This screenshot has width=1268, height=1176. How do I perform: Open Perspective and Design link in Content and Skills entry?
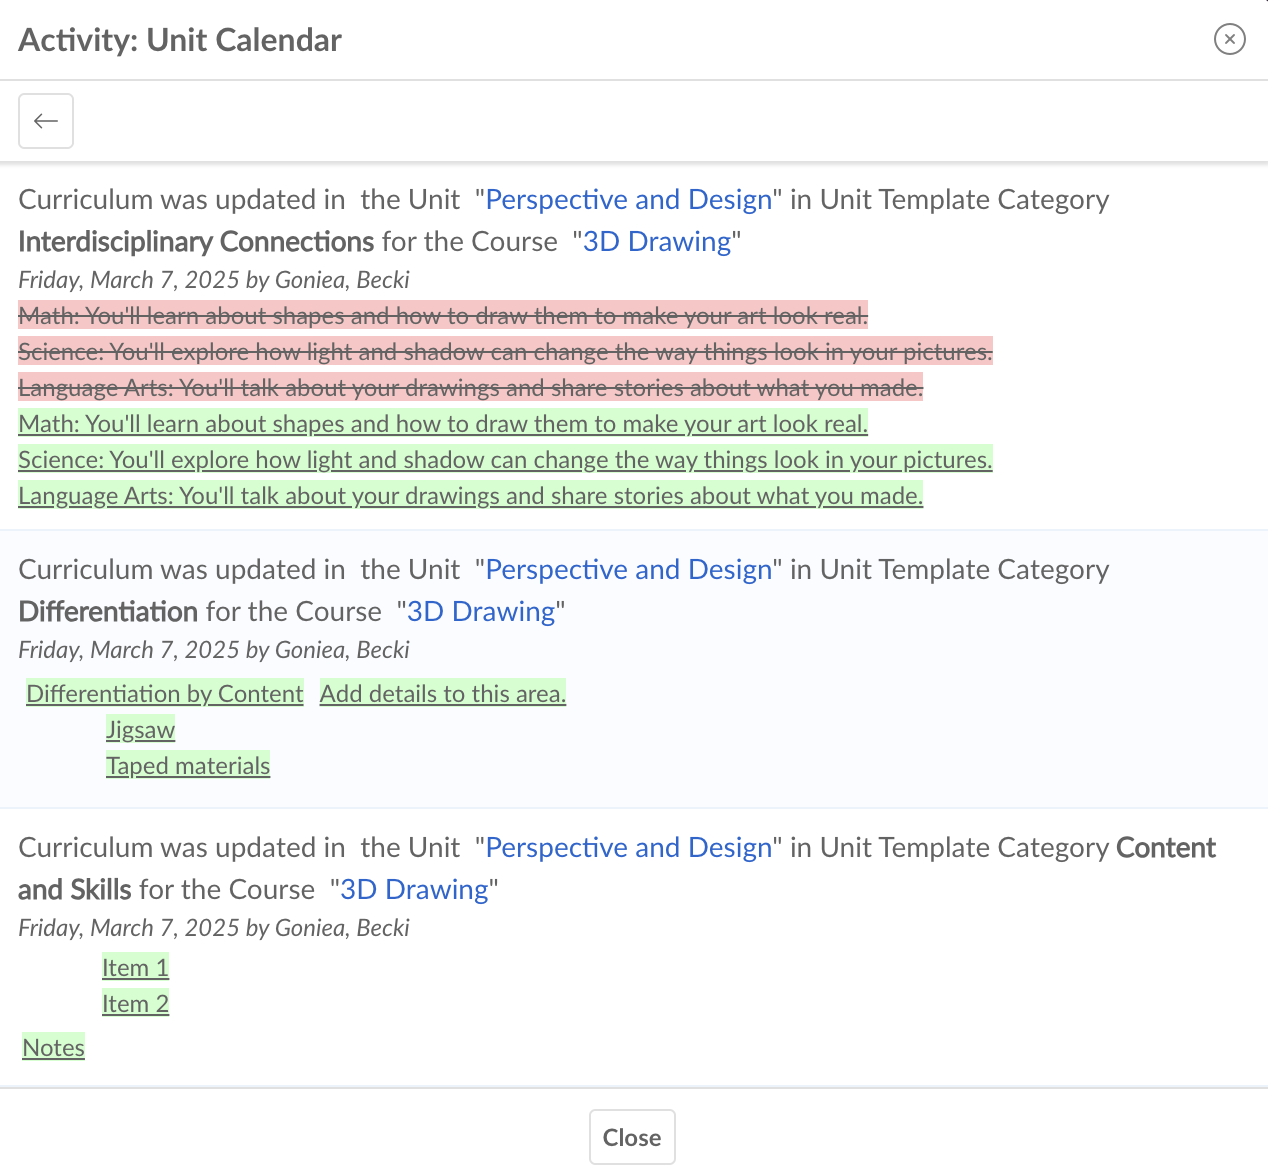628,848
